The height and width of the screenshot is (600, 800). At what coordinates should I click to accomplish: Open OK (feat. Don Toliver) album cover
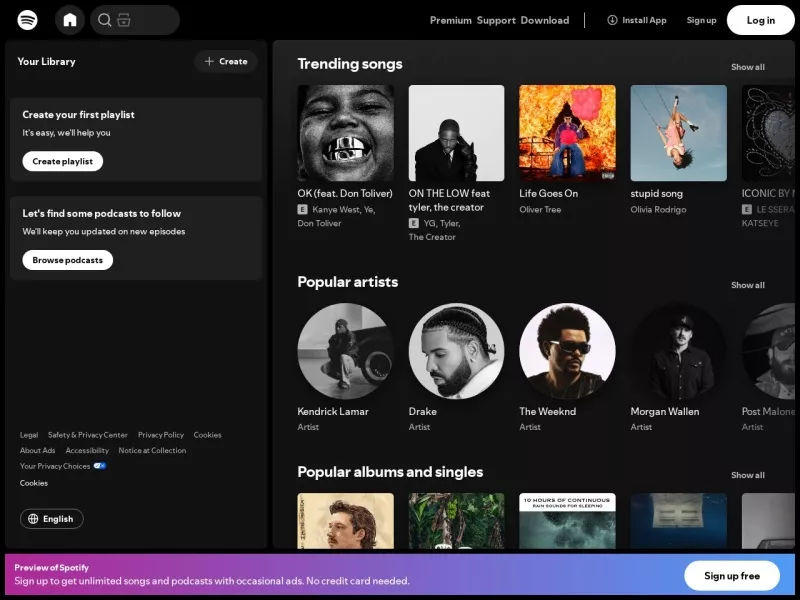(345, 133)
